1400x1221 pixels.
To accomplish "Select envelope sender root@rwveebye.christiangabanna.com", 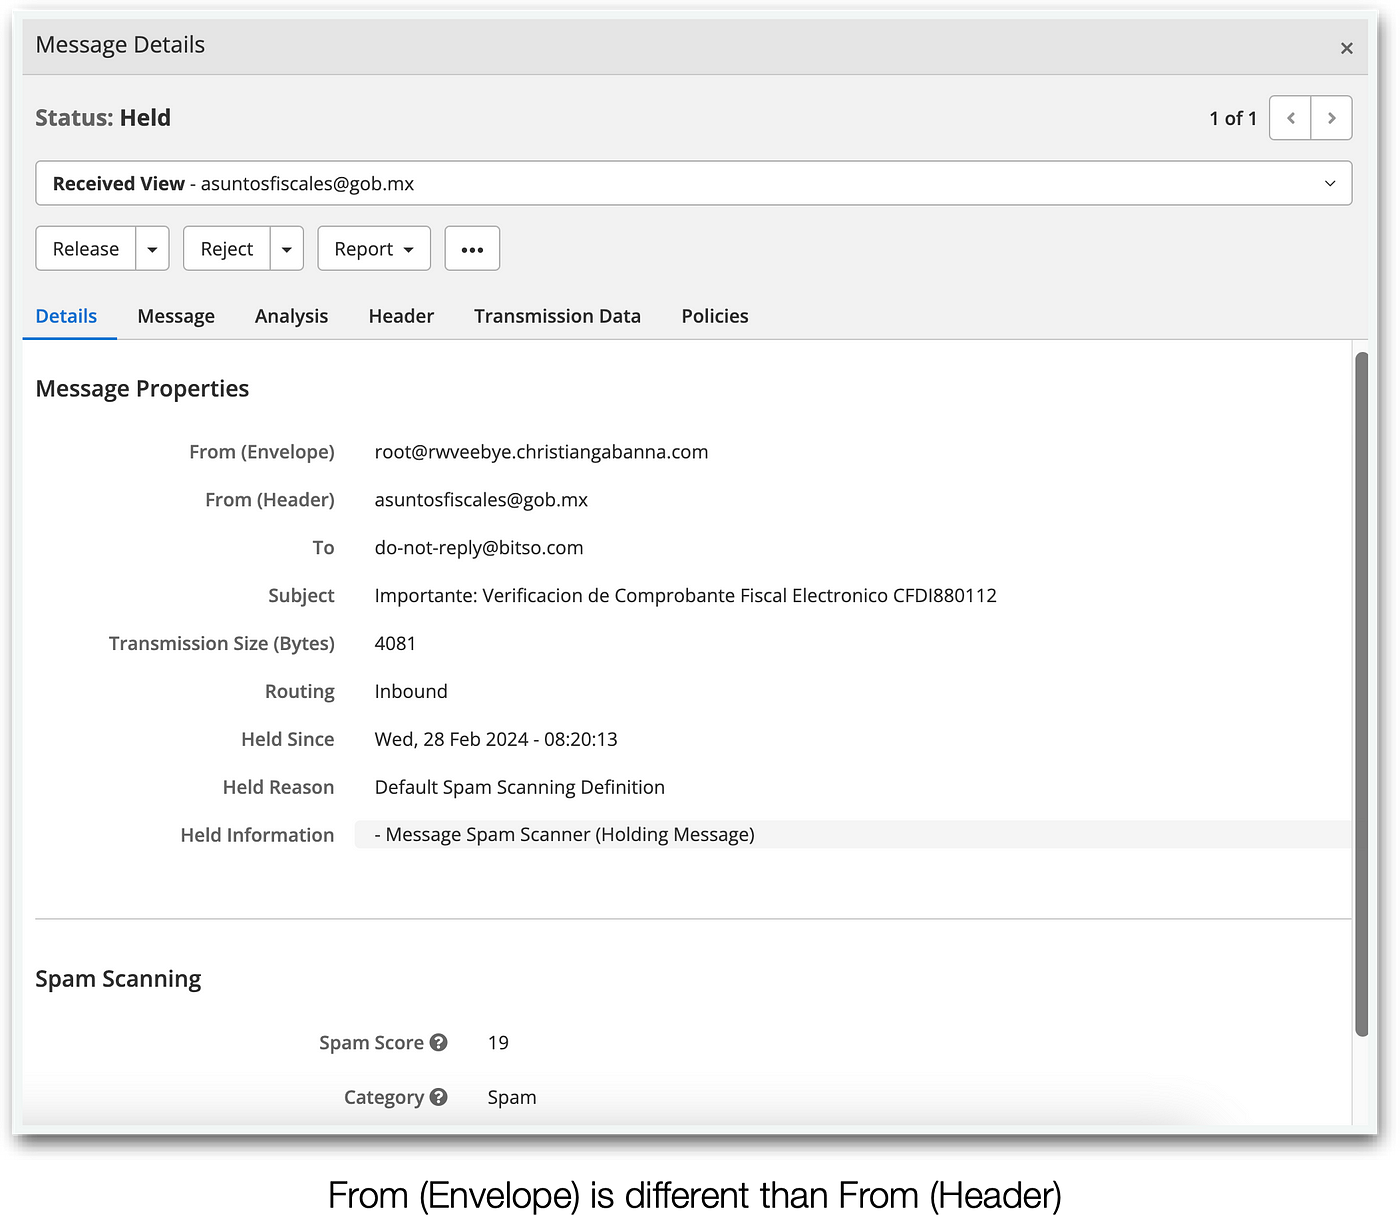I will coord(541,452).
